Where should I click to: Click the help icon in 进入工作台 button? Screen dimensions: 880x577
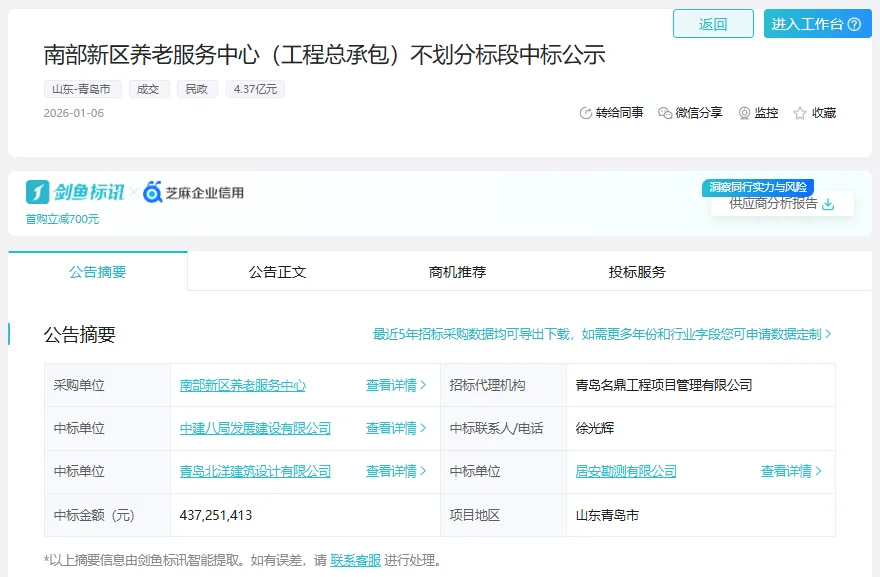pos(854,24)
